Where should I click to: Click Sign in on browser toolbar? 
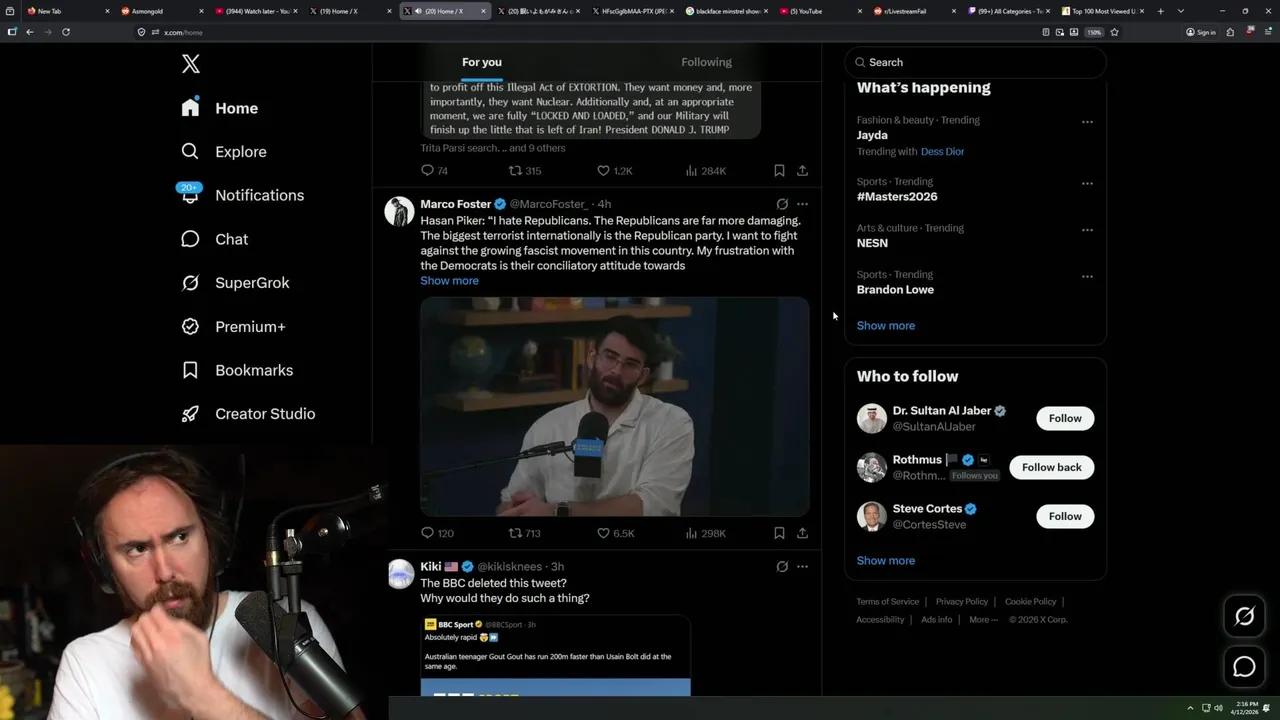click(1201, 32)
